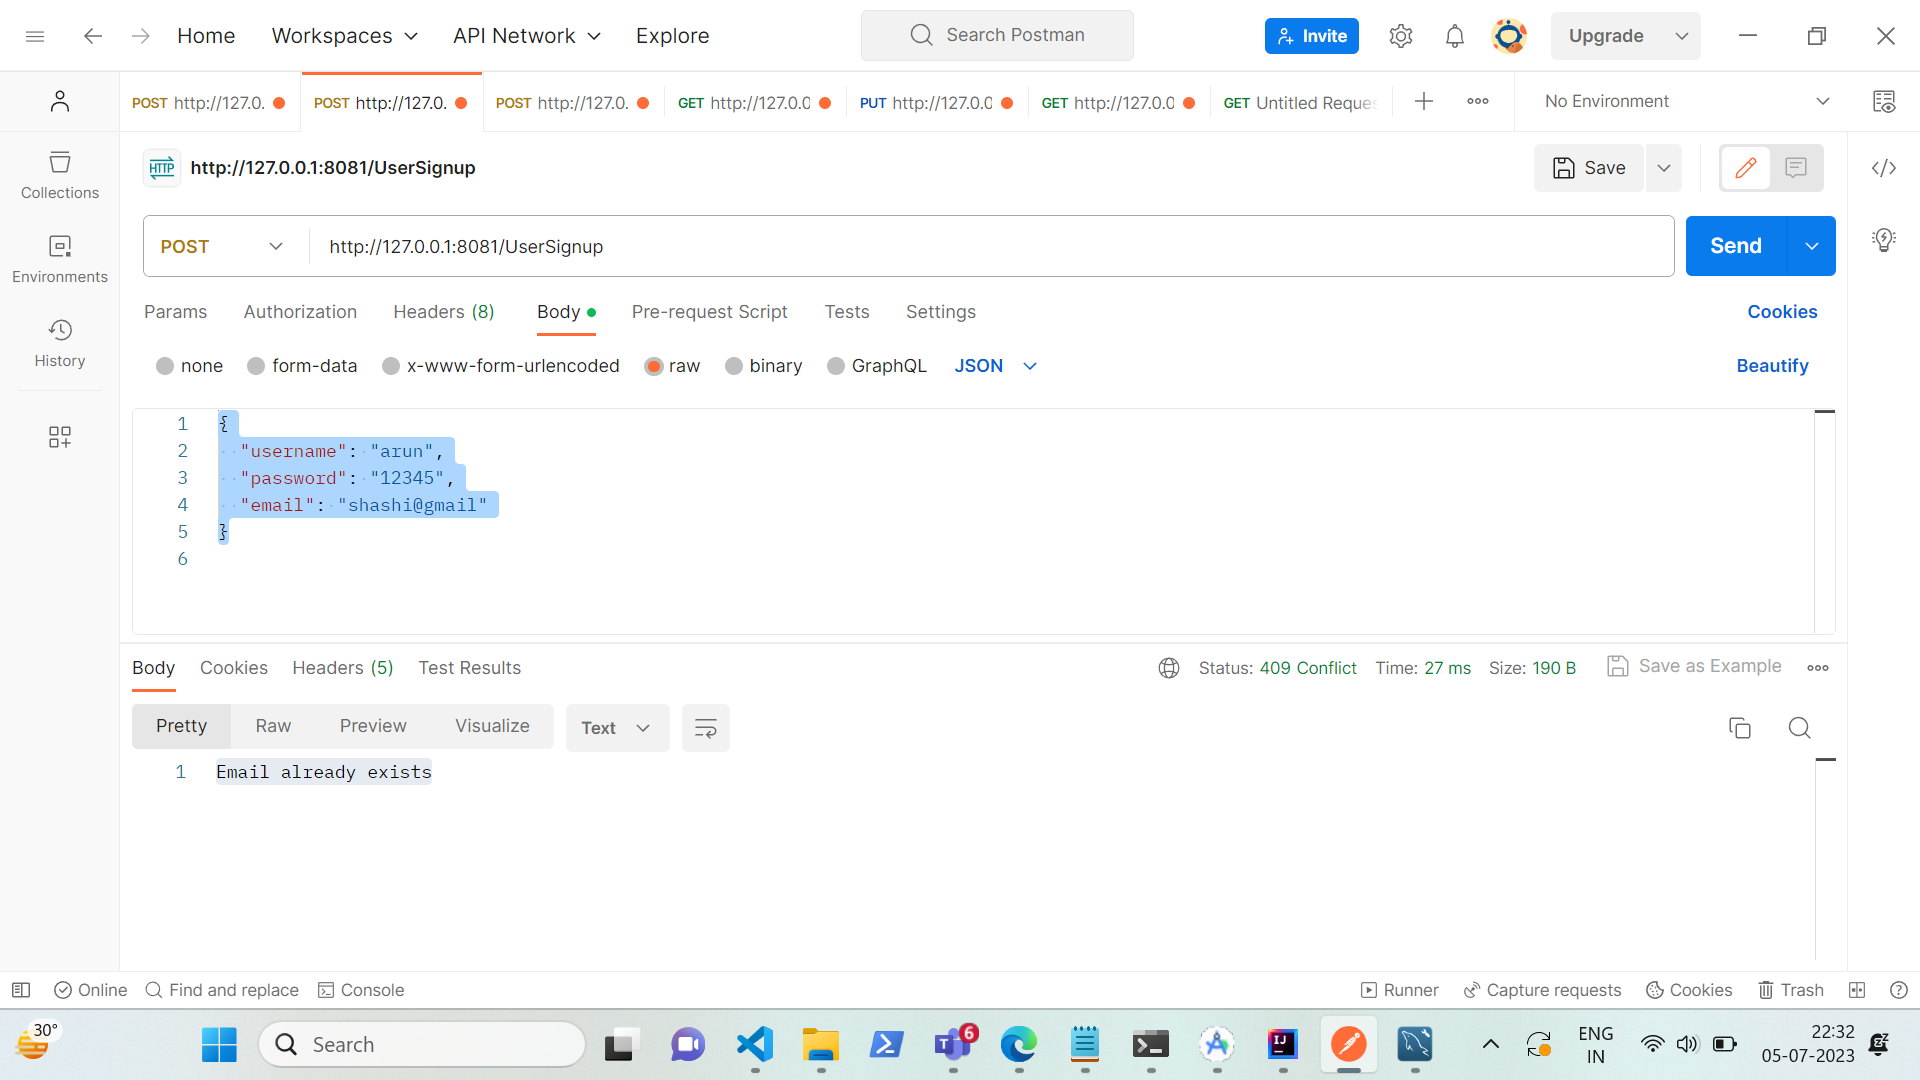Open the POST method dropdown
1920x1080 pixels.
click(275, 246)
